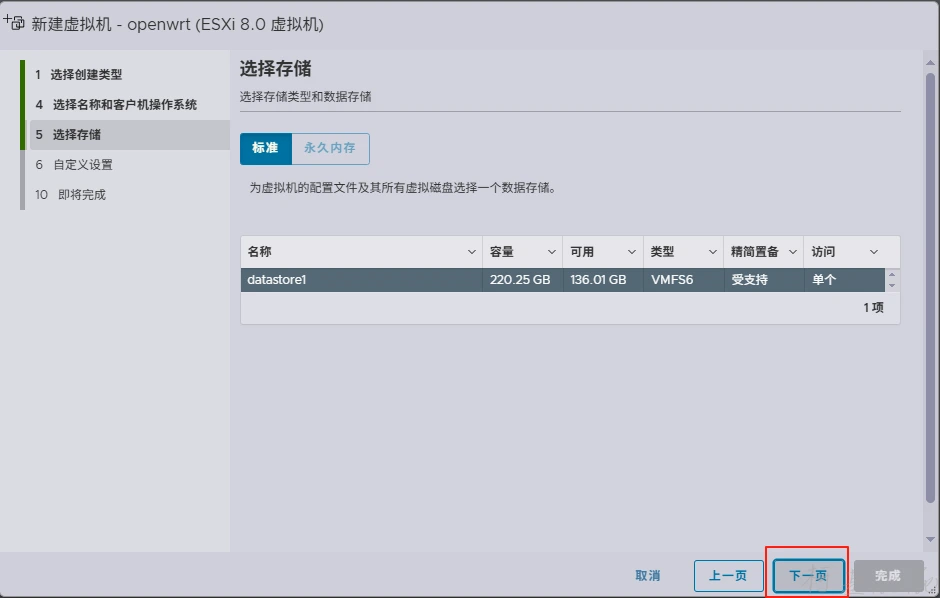
Task: Click 取消 to cancel the wizard
Action: click(648, 576)
